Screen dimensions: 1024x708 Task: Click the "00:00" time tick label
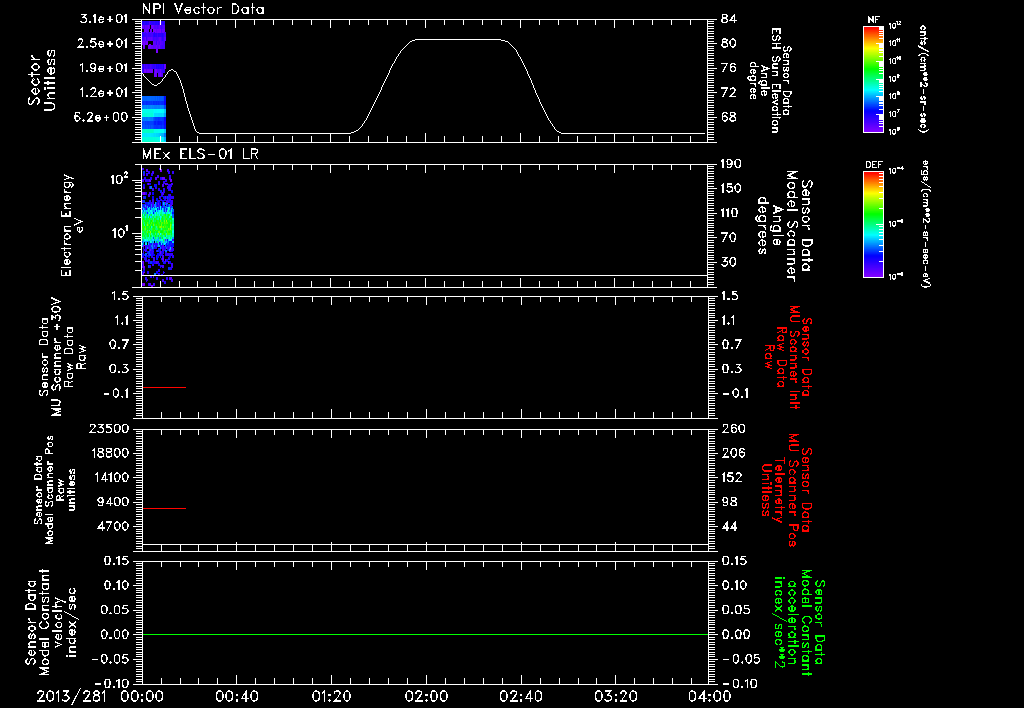tap(142, 696)
